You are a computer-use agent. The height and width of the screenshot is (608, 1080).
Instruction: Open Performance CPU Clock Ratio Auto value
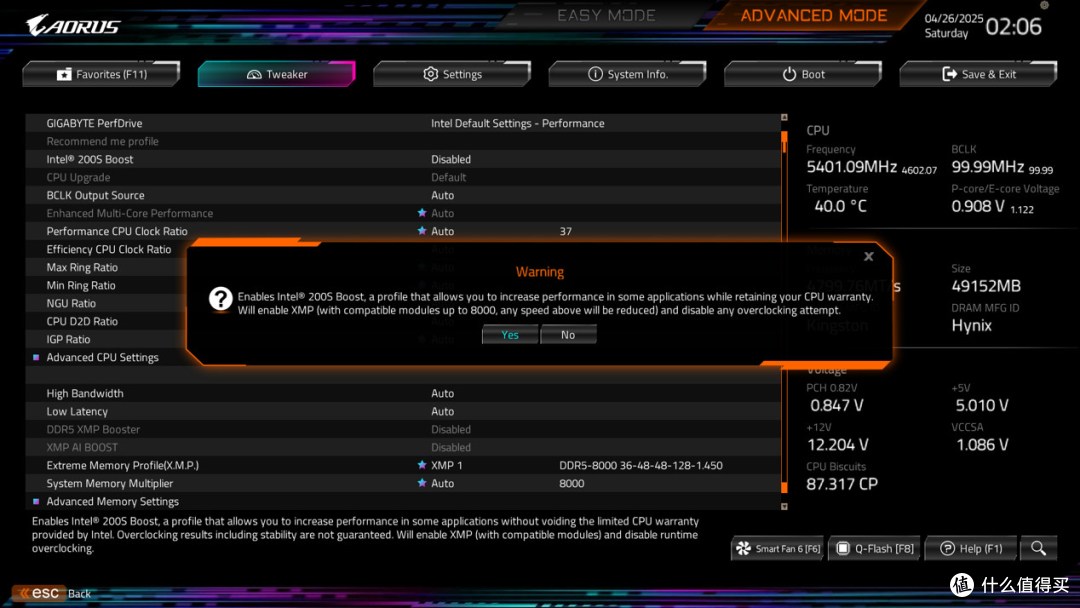(x=442, y=231)
